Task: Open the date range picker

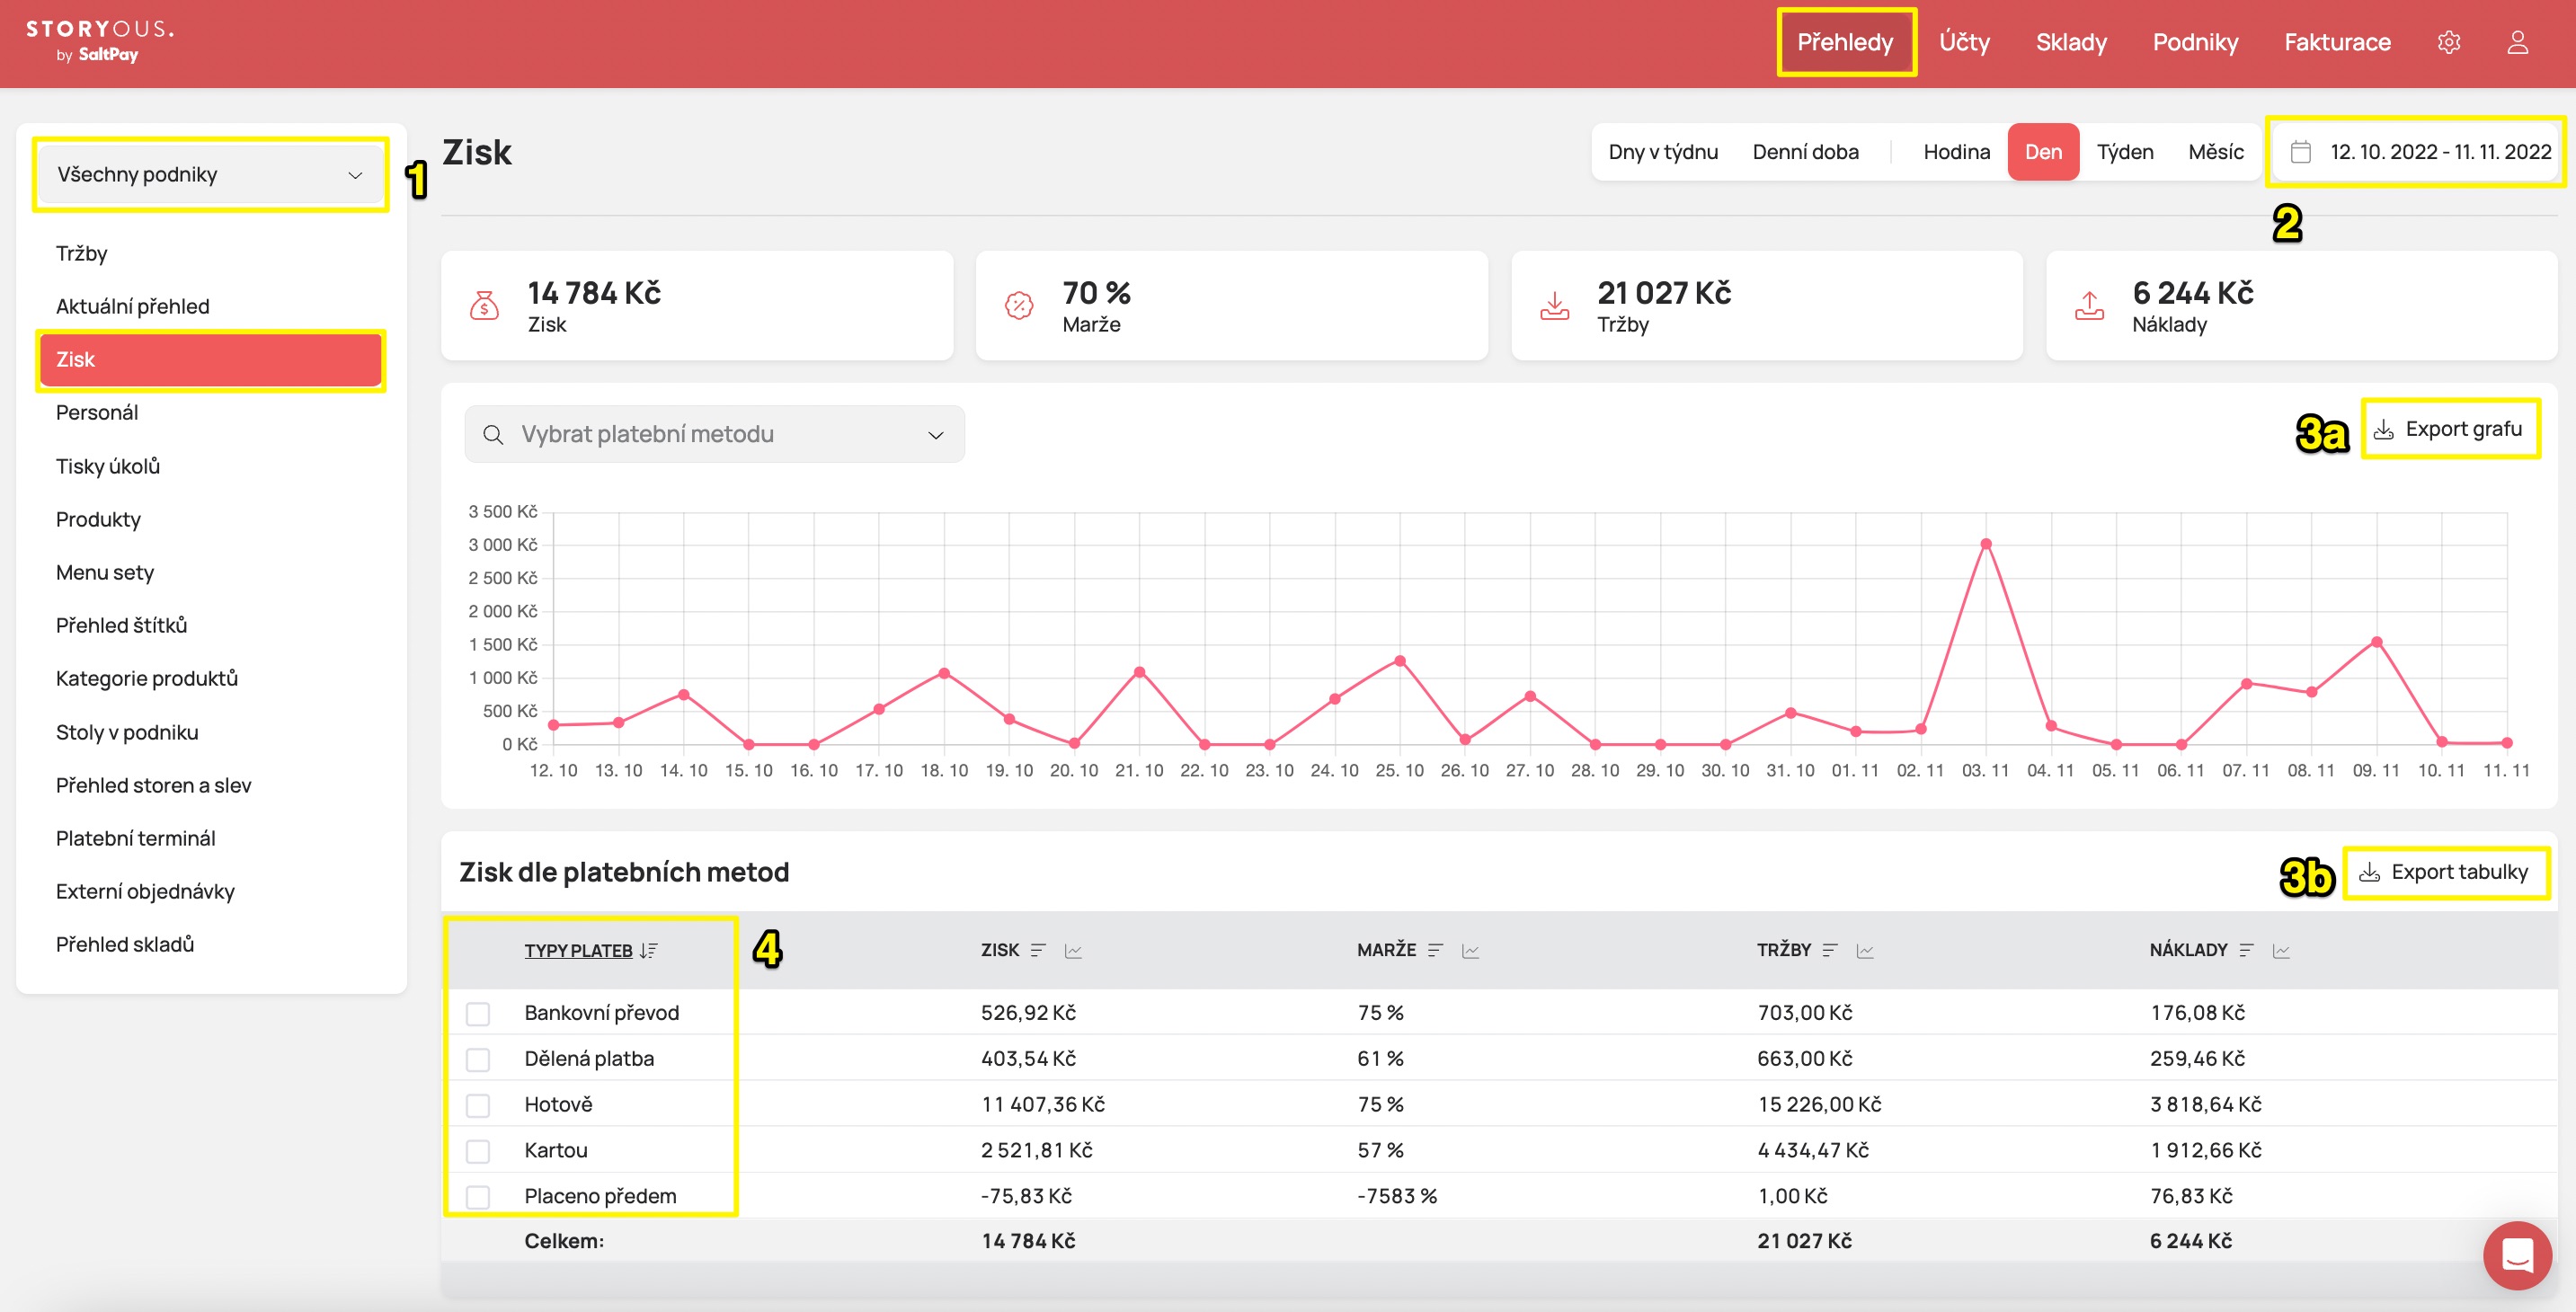Action: click(x=2416, y=152)
